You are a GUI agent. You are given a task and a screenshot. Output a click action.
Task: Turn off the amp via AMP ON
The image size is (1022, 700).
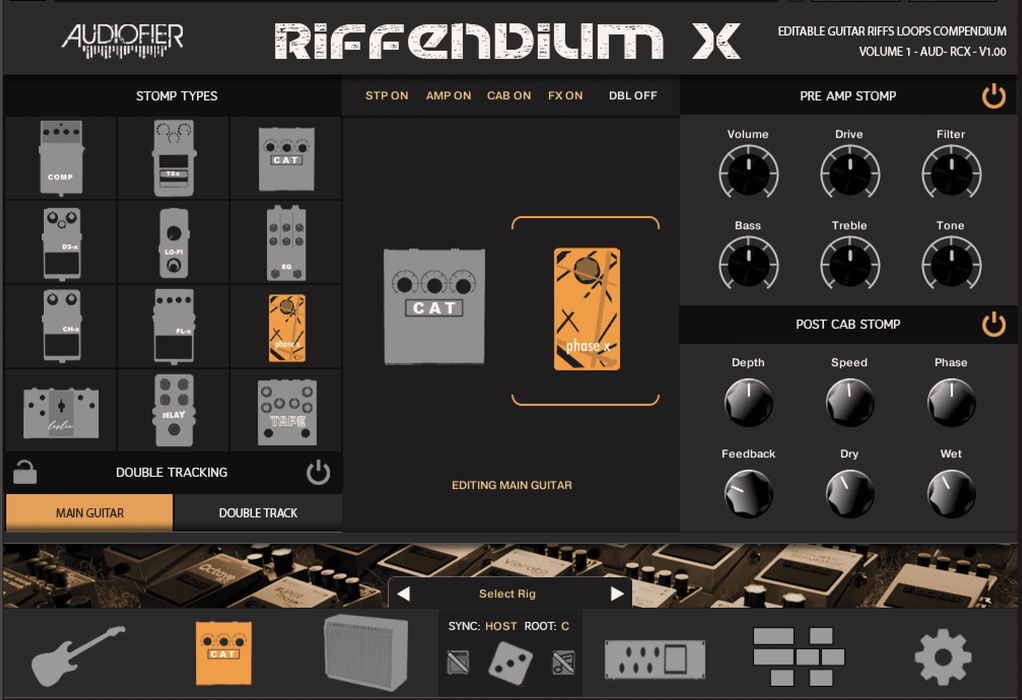pyautogui.click(x=448, y=96)
